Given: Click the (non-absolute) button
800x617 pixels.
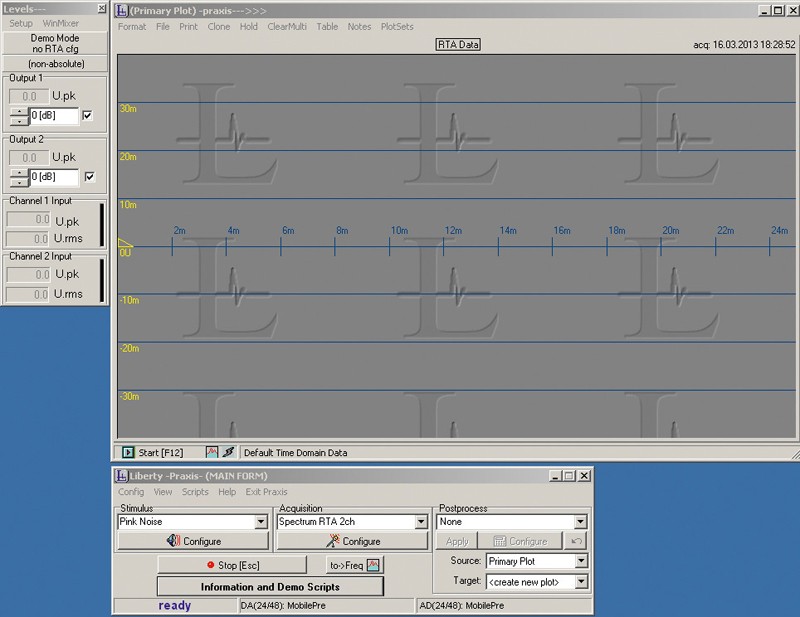Looking at the screenshot, I should pyautogui.click(x=55, y=64).
